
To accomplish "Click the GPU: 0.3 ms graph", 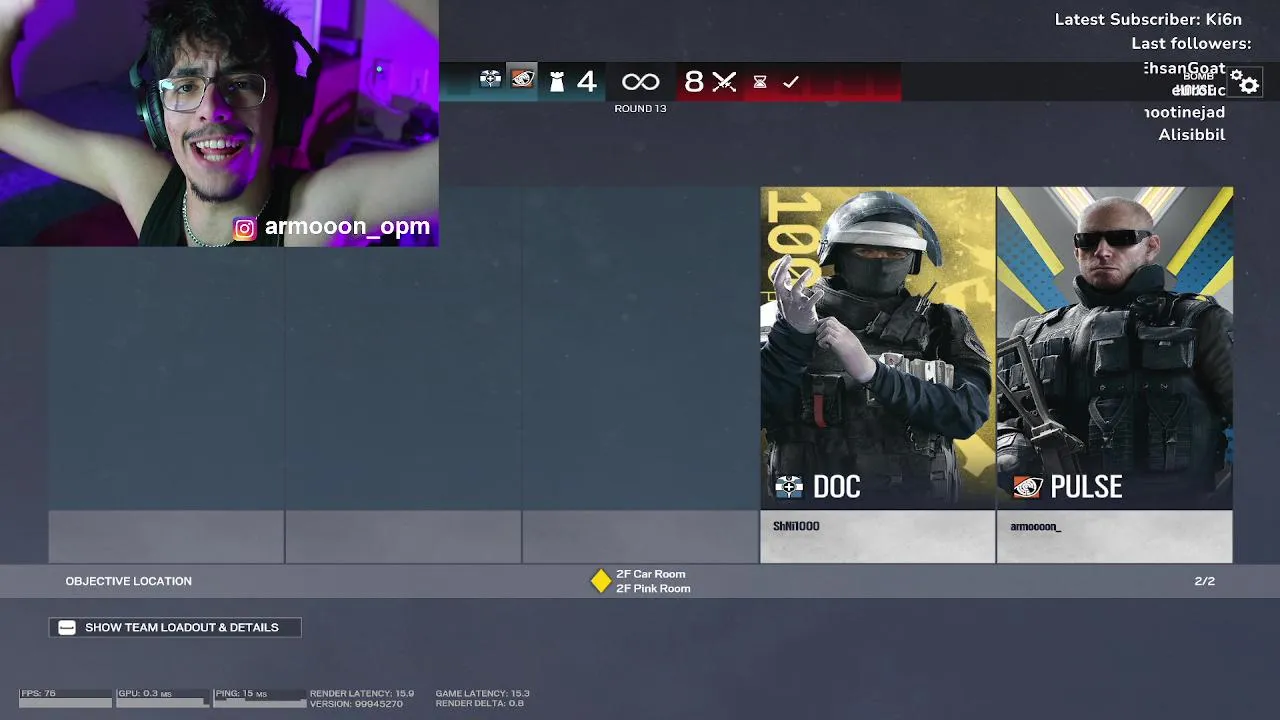I will (162, 697).
